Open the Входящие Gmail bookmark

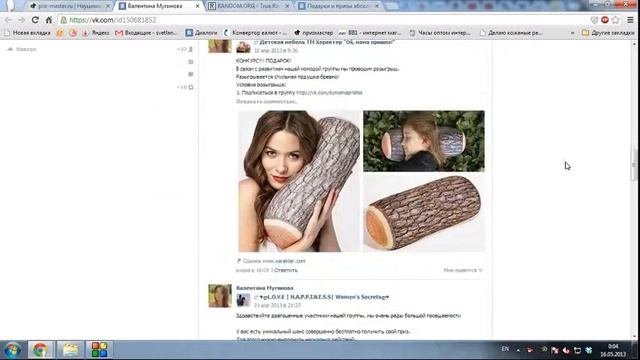147,33
